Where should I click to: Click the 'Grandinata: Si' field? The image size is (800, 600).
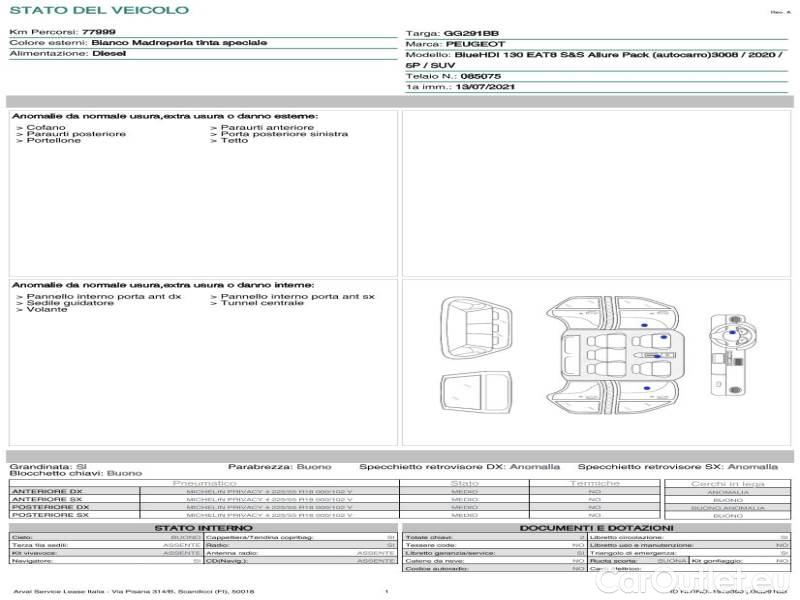(48, 466)
